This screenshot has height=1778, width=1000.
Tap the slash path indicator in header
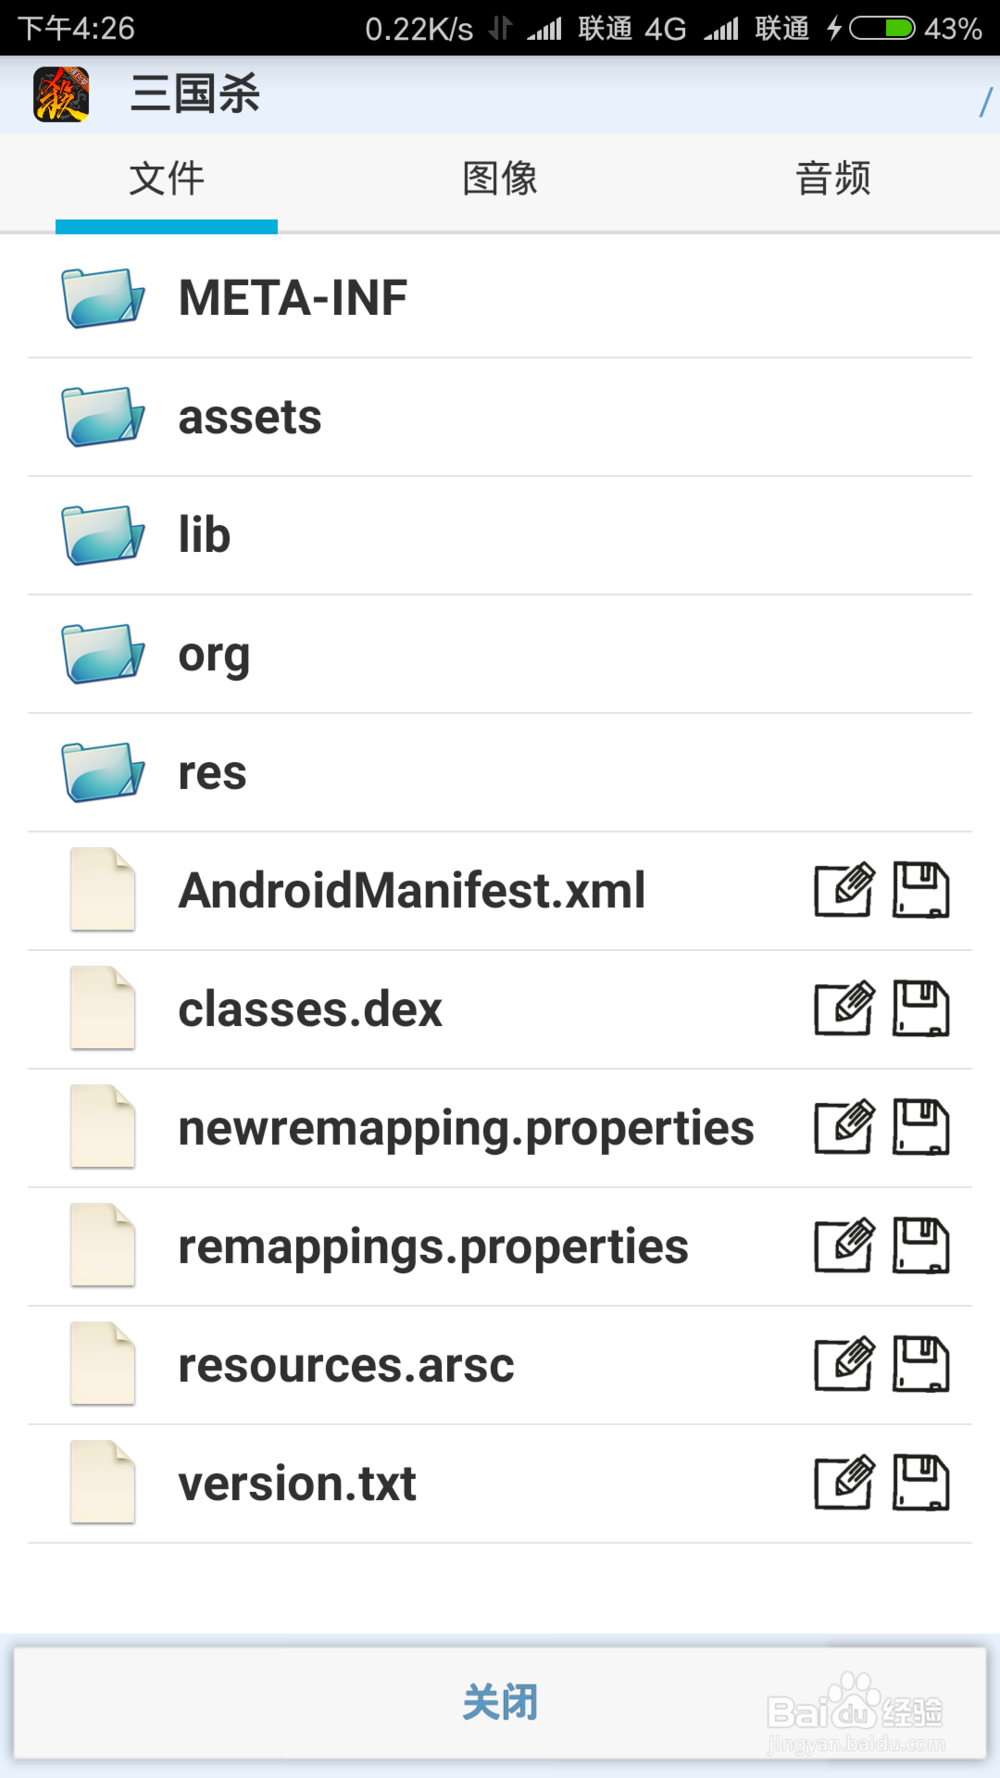[x=986, y=101]
